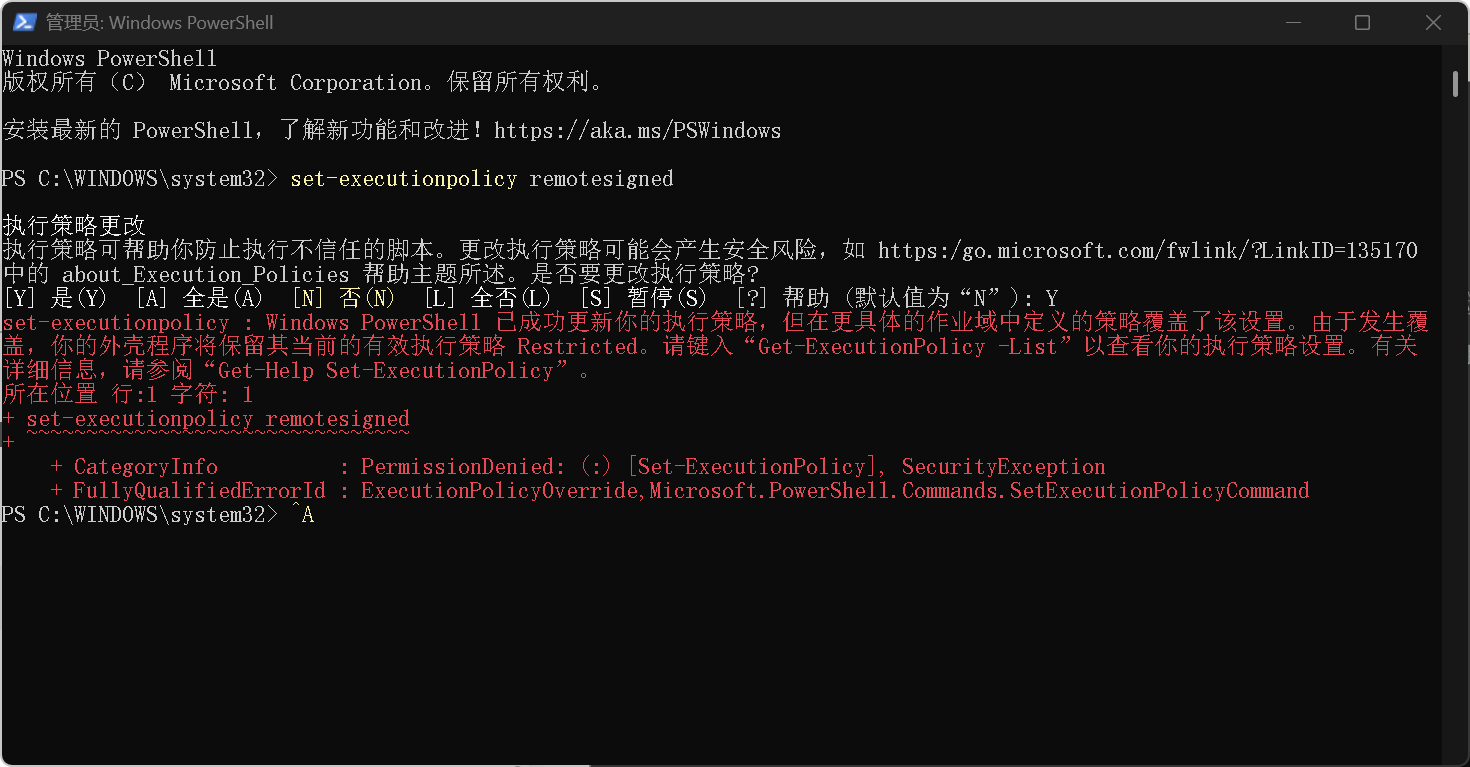Select the word "Restricted" in the error message
This screenshot has height=767, width=1470.
pos(577,345)
